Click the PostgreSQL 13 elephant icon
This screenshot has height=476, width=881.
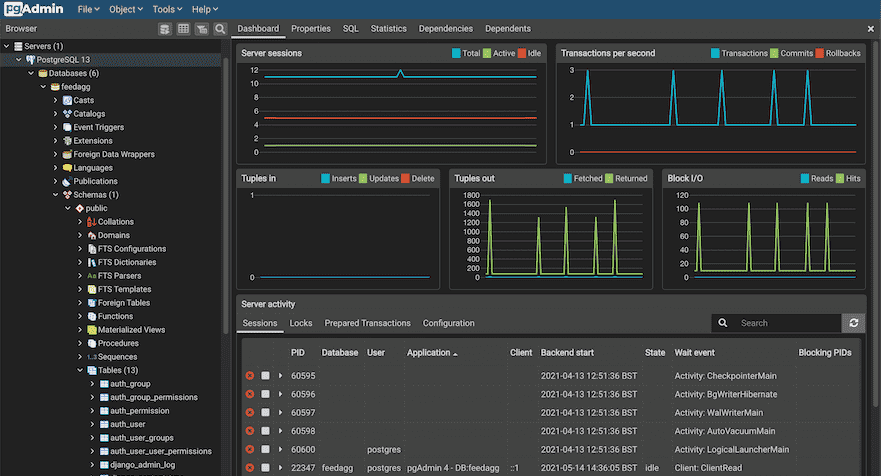click(30, 60)
